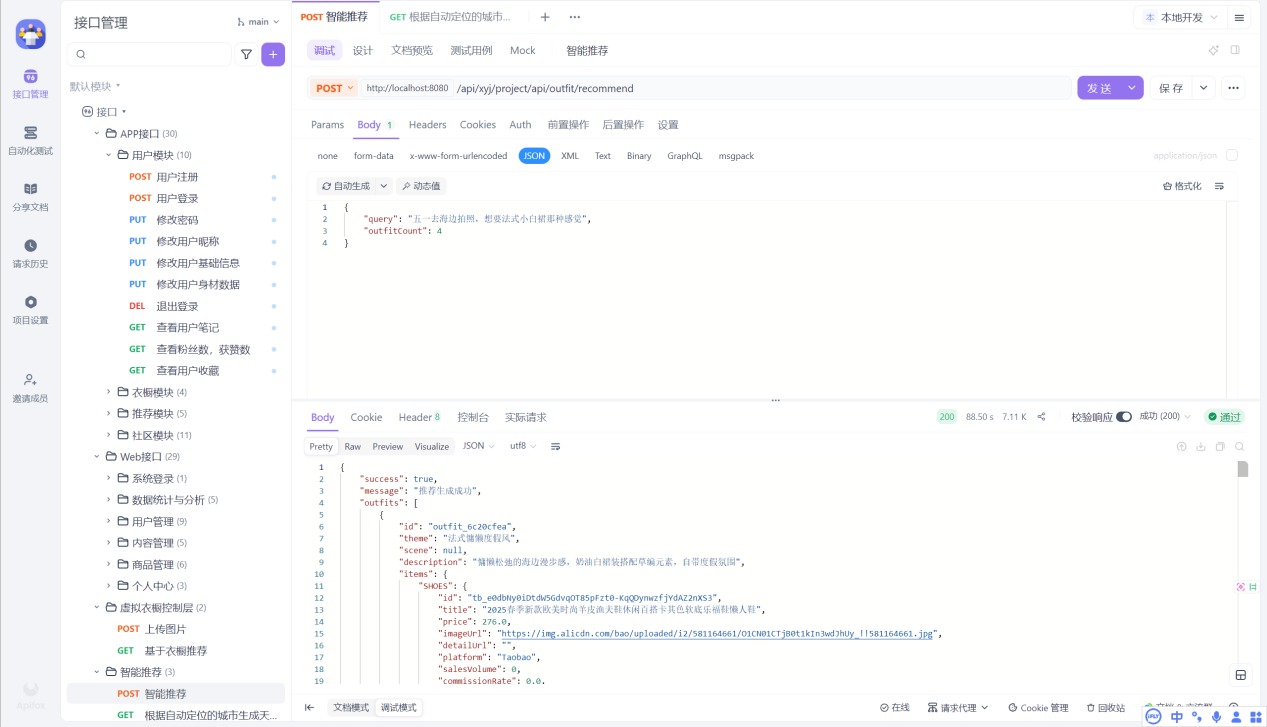The height and width of the screenshot is (727, 1267).
Task: Search within the response using magnifier icon
Action: [1239, 447]
